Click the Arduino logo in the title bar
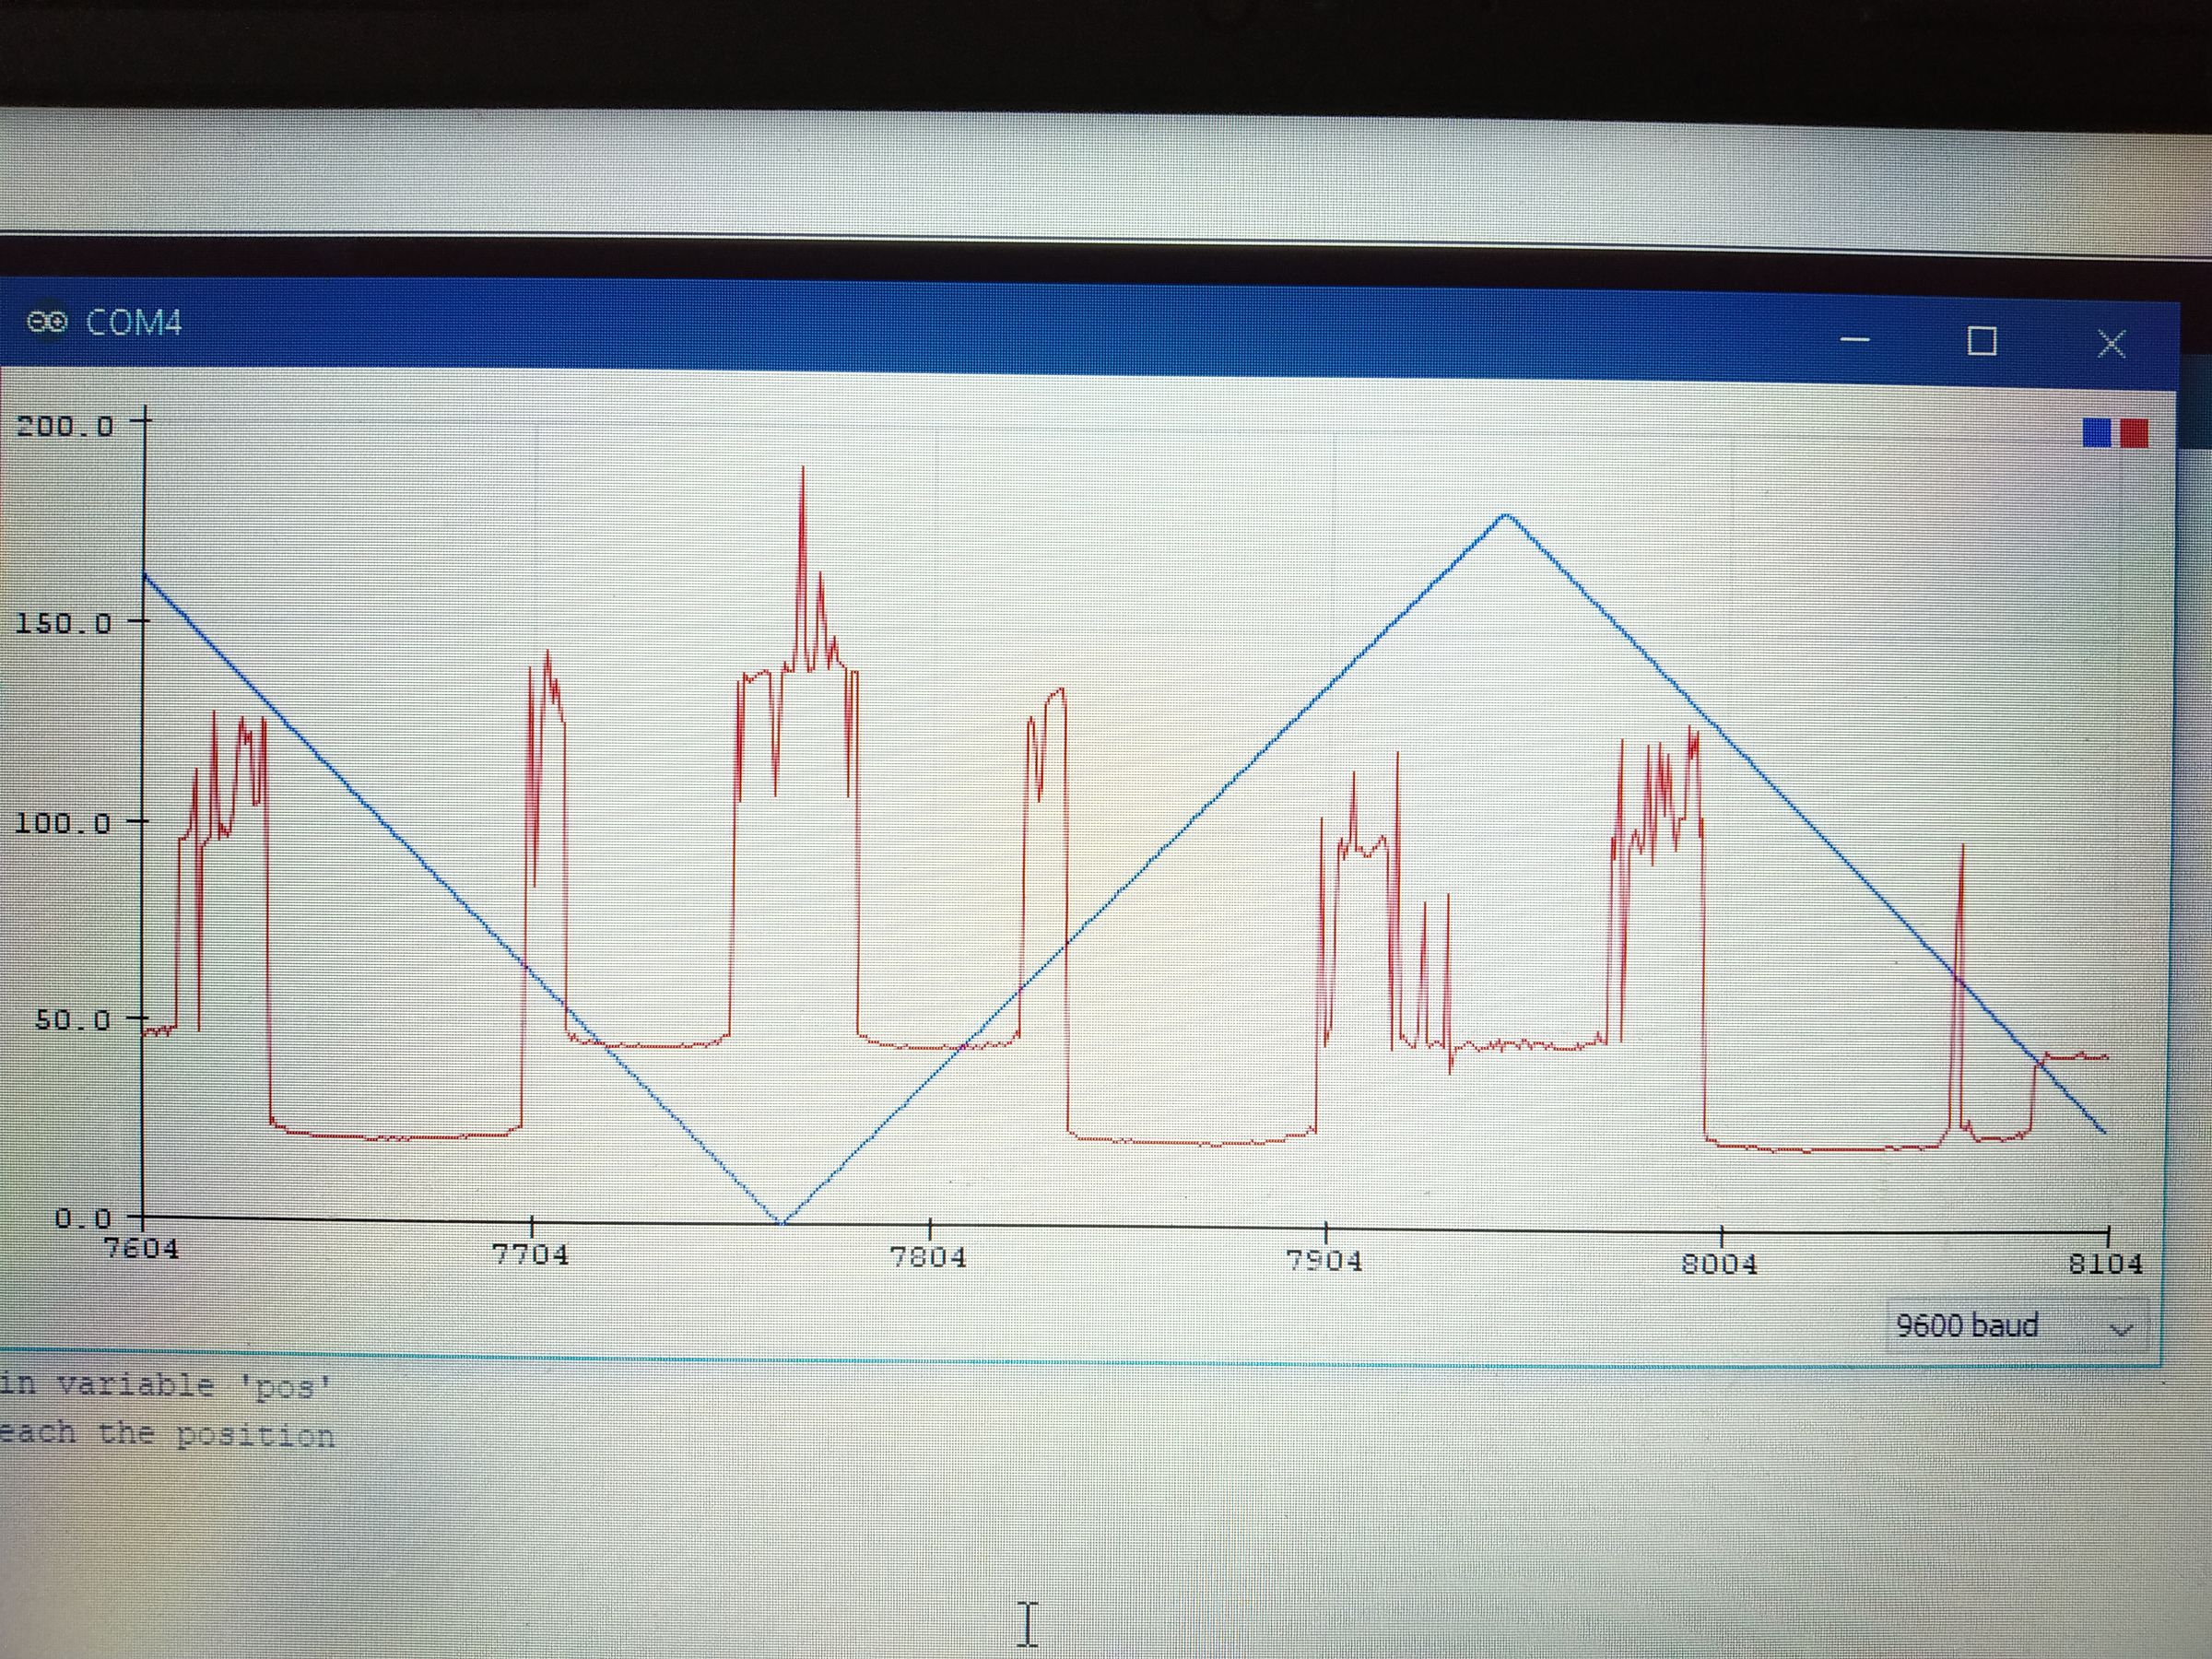Screen dimensions: 2212x1659 tap(47, 322)
